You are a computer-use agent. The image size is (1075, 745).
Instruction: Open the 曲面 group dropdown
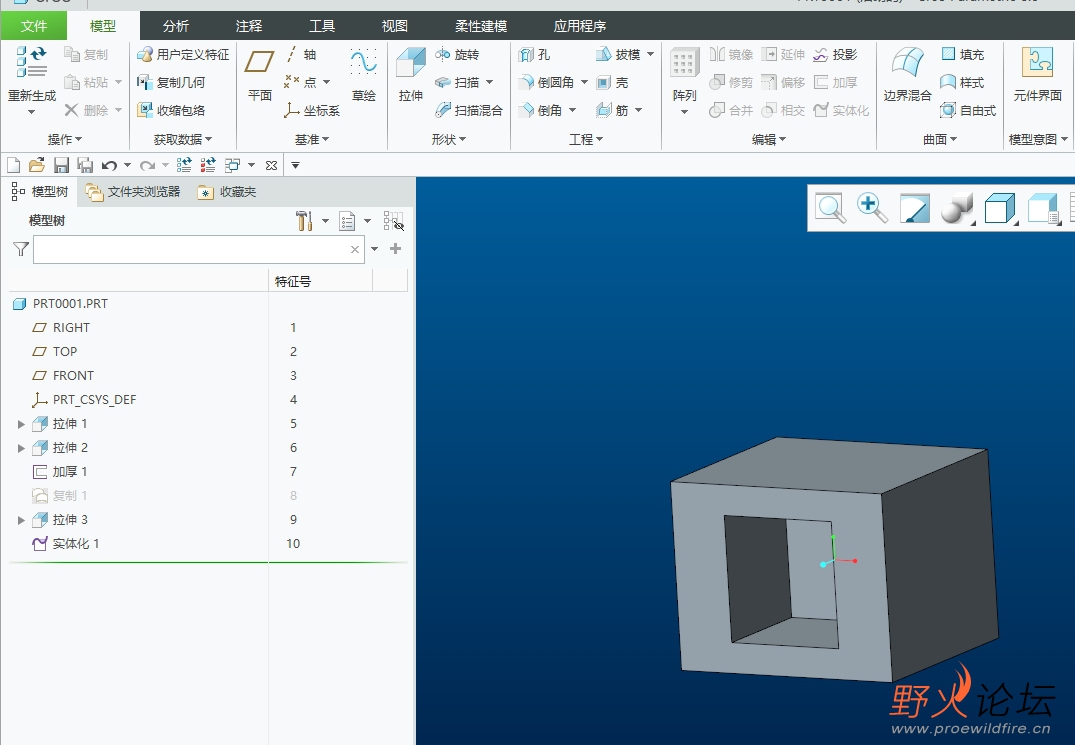click(939, 139)
